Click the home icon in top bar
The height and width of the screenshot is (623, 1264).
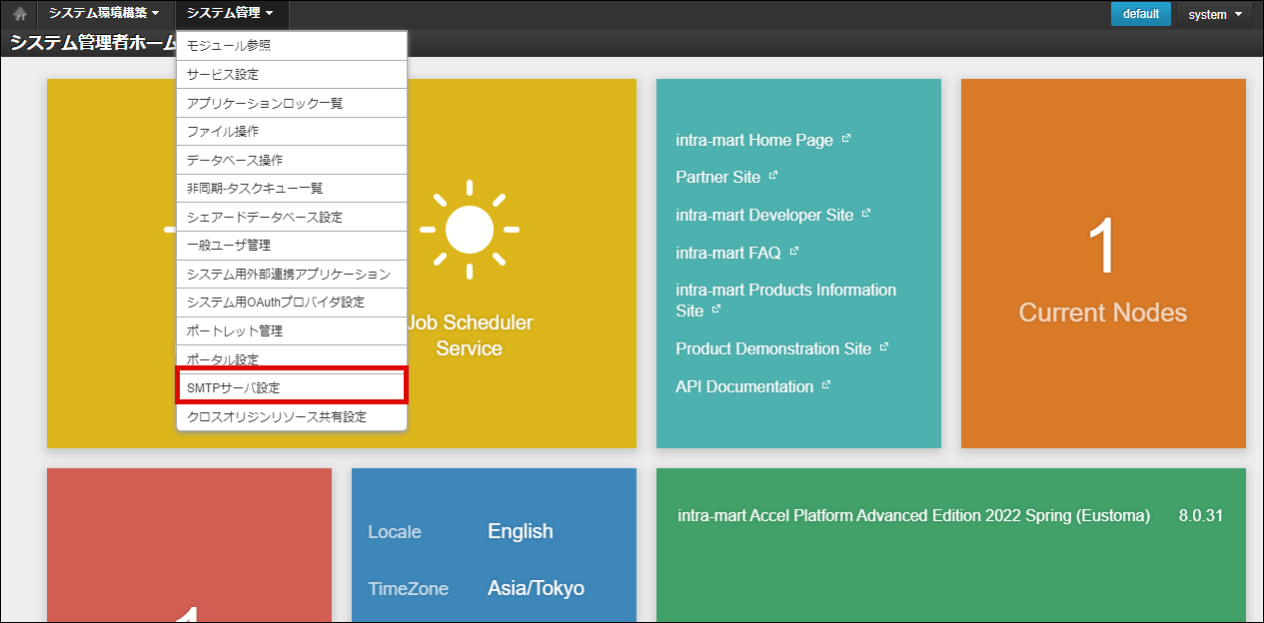[19, 14]
